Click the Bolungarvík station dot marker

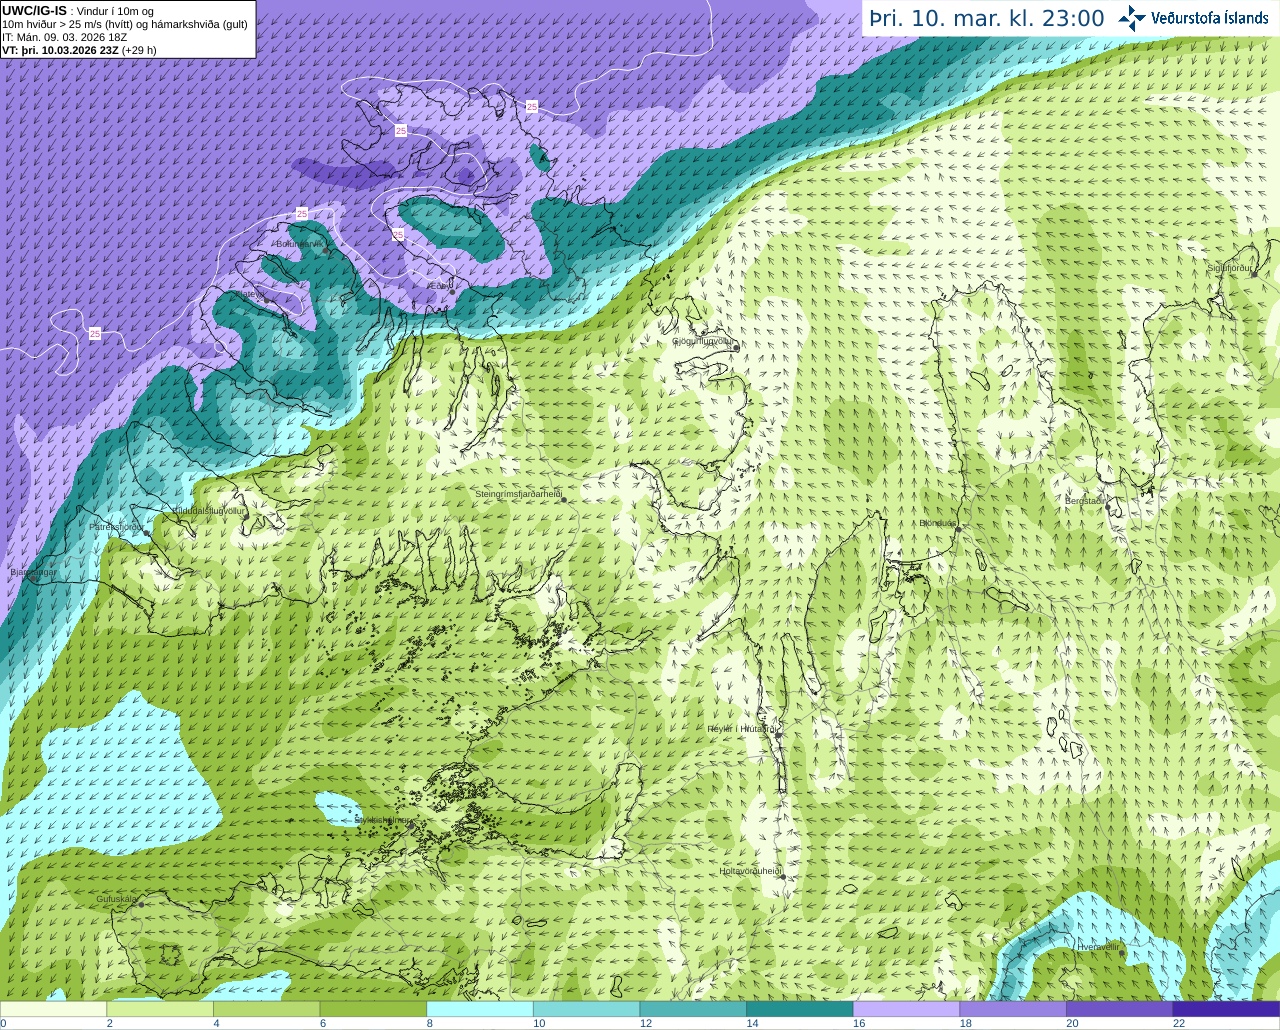(x=325, y=251)
